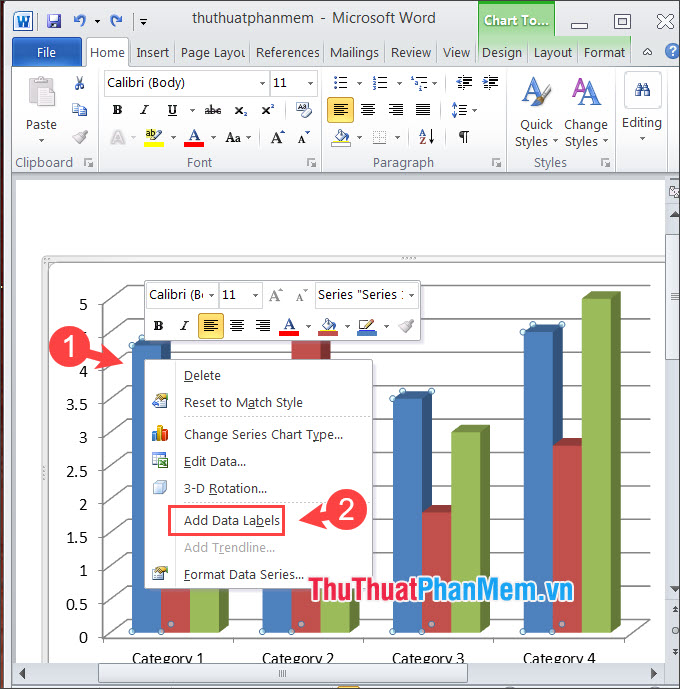Open the File tab
This screenshot has height=689, width=680.
pyautogui.click(x=46, y=53)
